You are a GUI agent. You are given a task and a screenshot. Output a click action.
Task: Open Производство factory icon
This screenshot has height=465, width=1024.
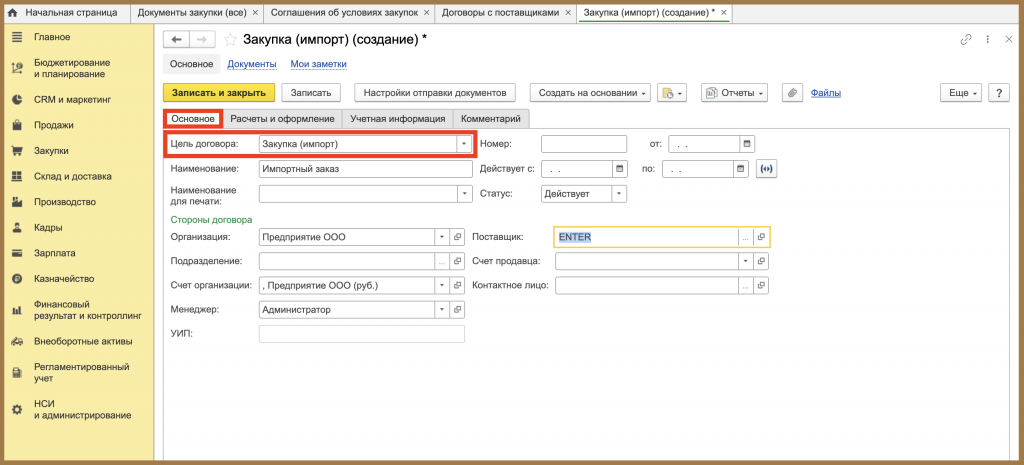tap(18, 202)
